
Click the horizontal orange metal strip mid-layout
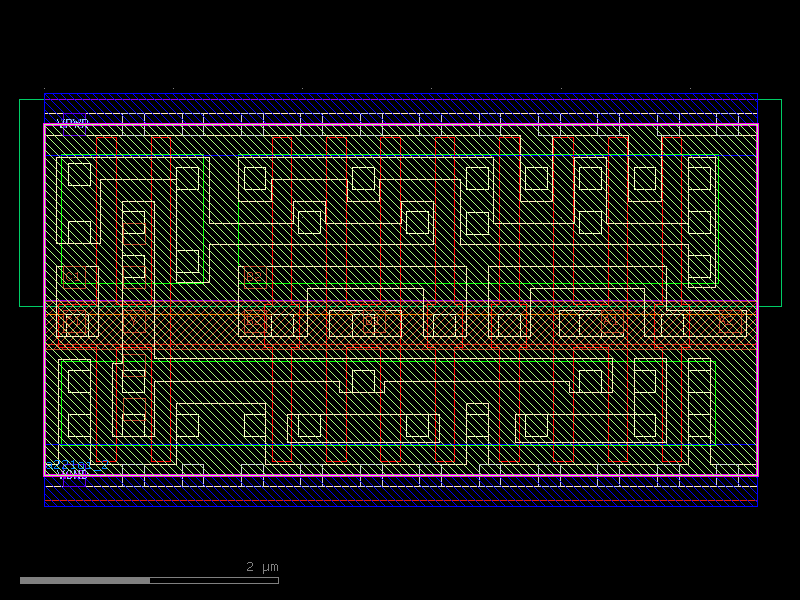[400, 320]
